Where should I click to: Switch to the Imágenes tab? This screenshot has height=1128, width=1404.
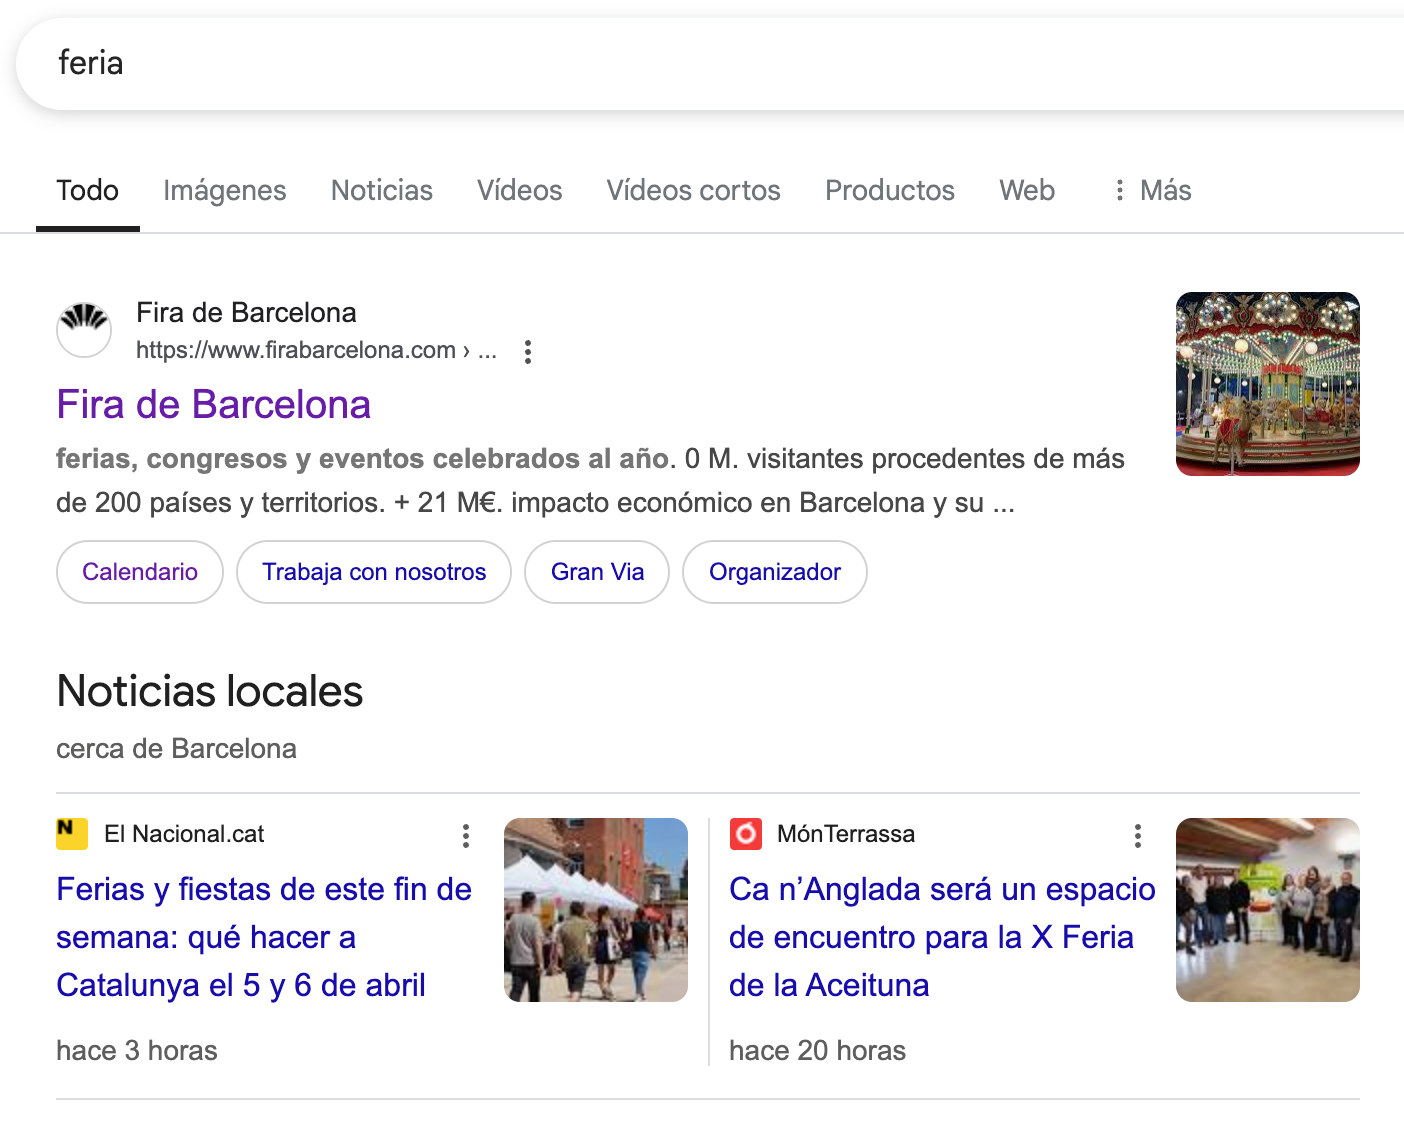click(x=224, y=190)
